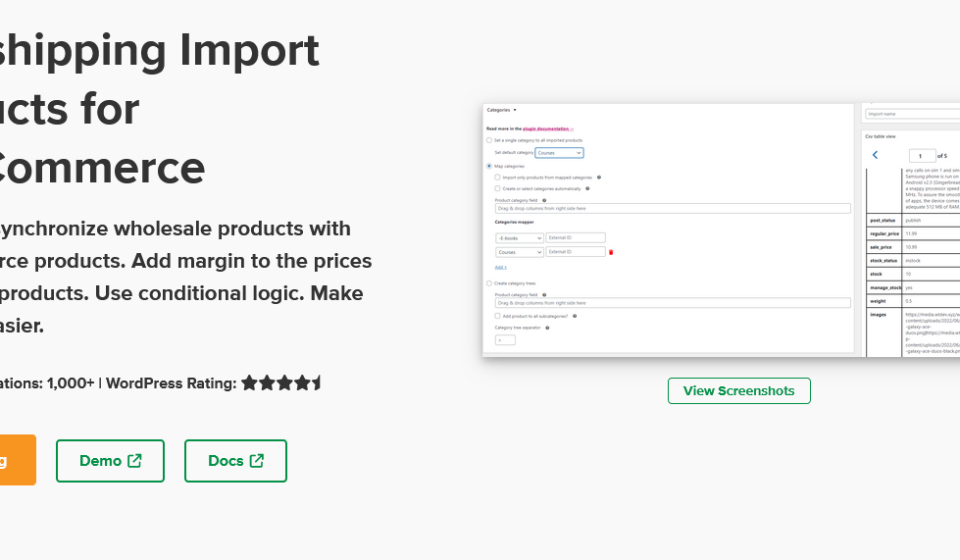Viewport: 960px width, 560px height.
Task: Click the blue previous-page arrow in Csv table view
Action: click(x=875, y=155)
